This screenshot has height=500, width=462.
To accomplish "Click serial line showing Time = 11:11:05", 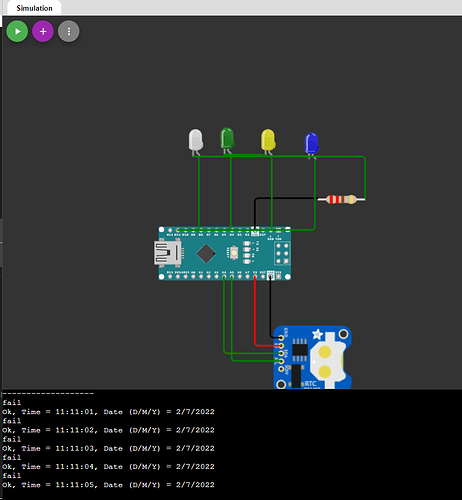I will tap(108, 485).
